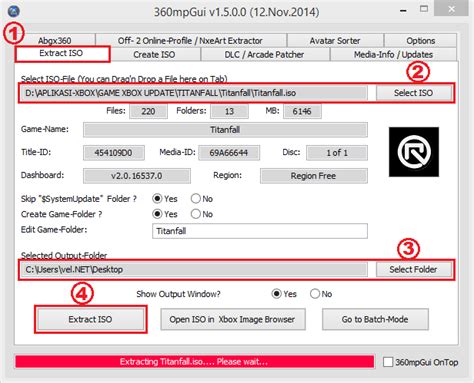
Task: Open the Avatar Sorter tab
Action: tap(335, 41)
